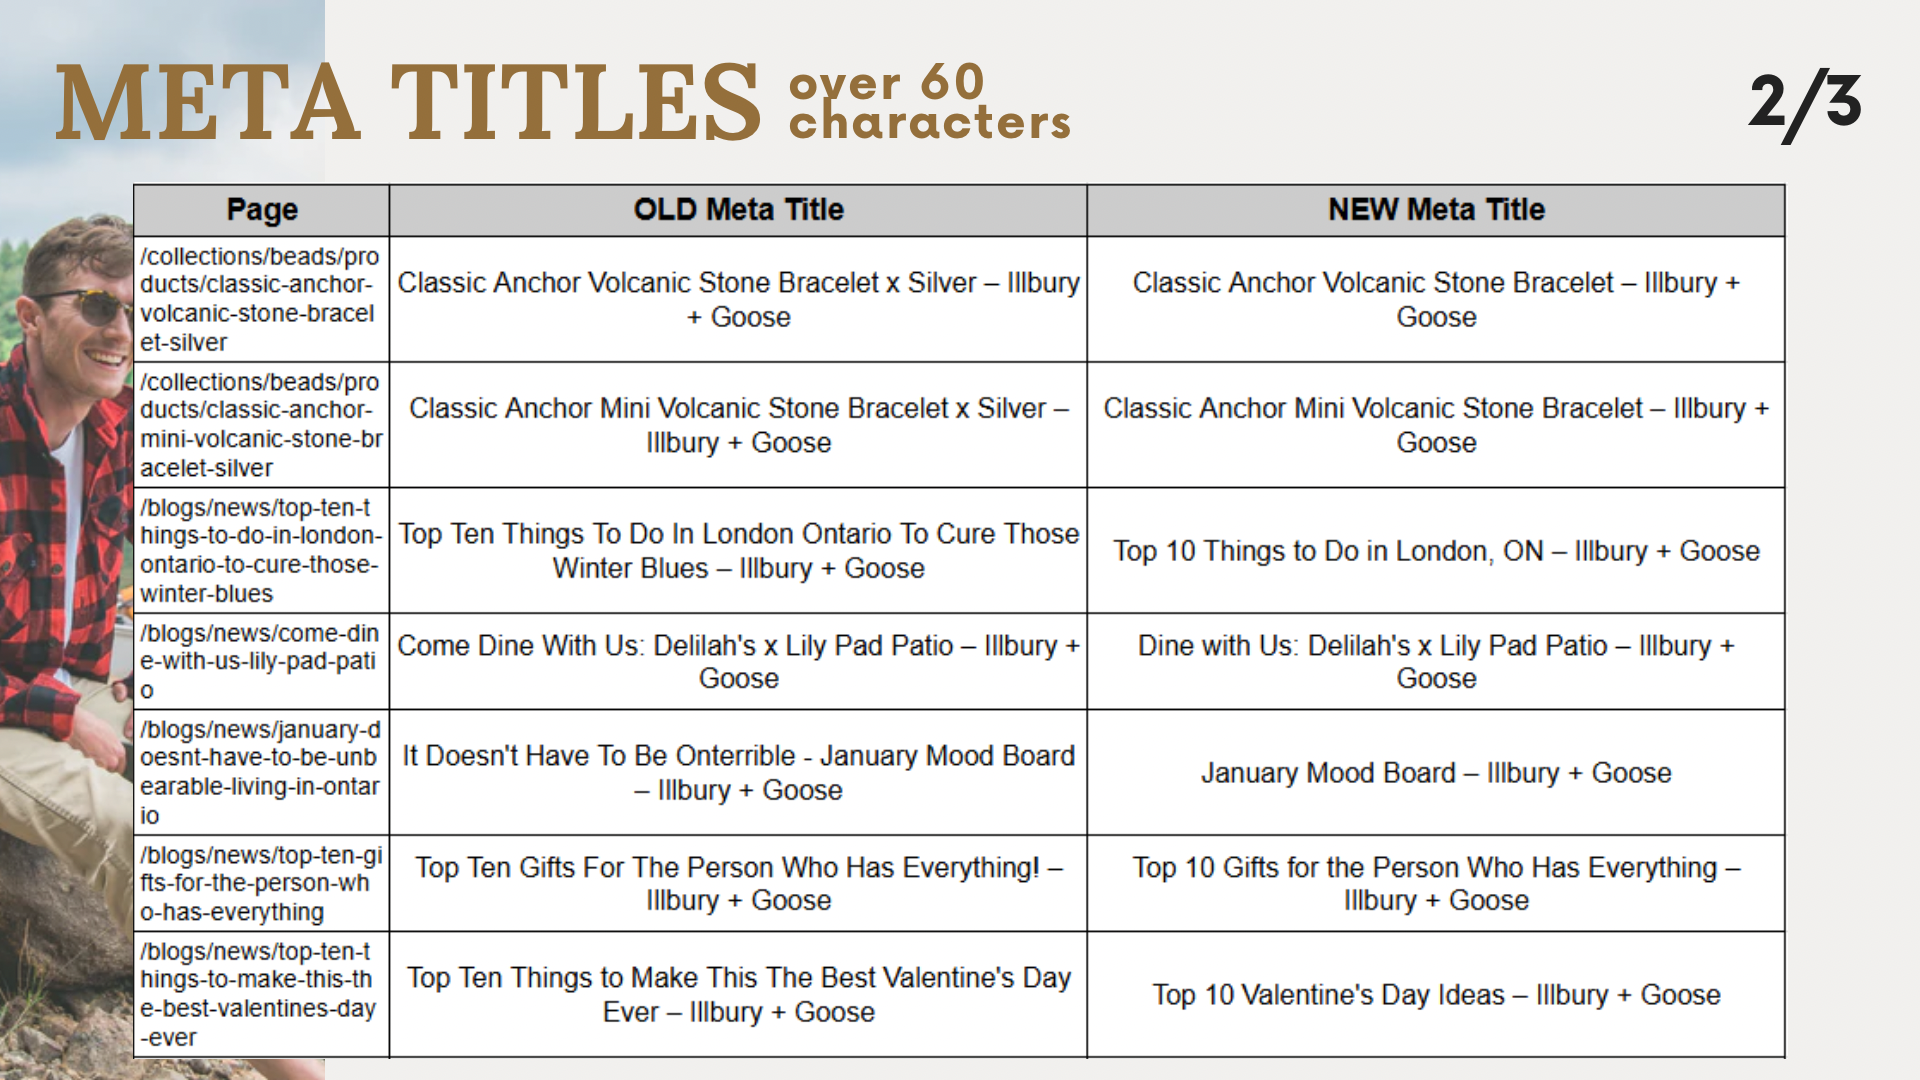Click the "Page" column header

(x=262, y=210)
